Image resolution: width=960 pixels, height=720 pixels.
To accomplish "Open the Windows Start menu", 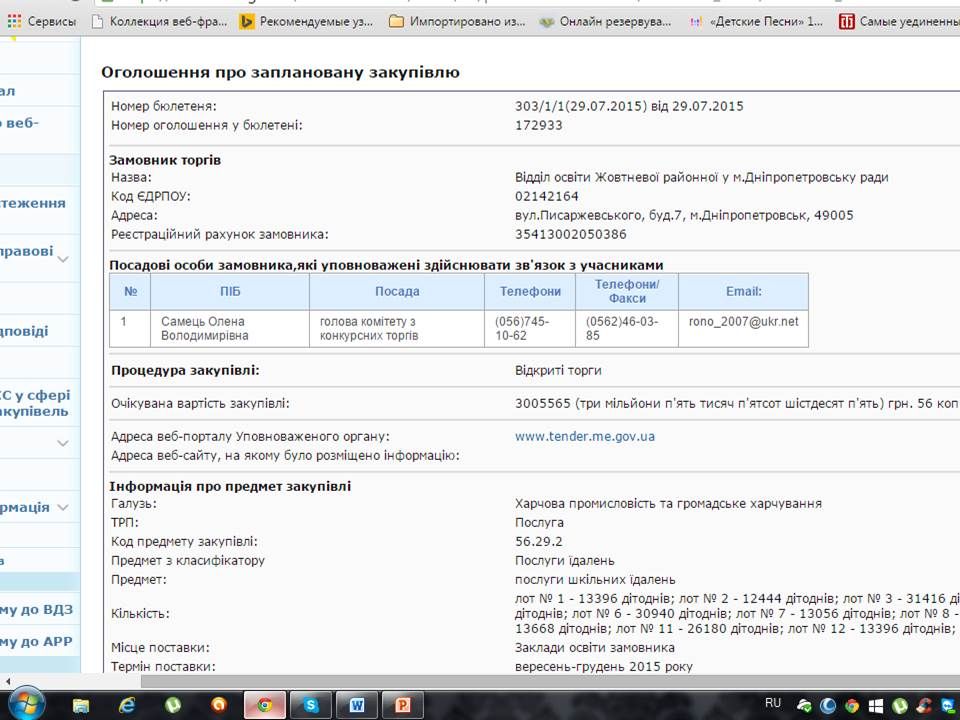I will coord(27,704).
